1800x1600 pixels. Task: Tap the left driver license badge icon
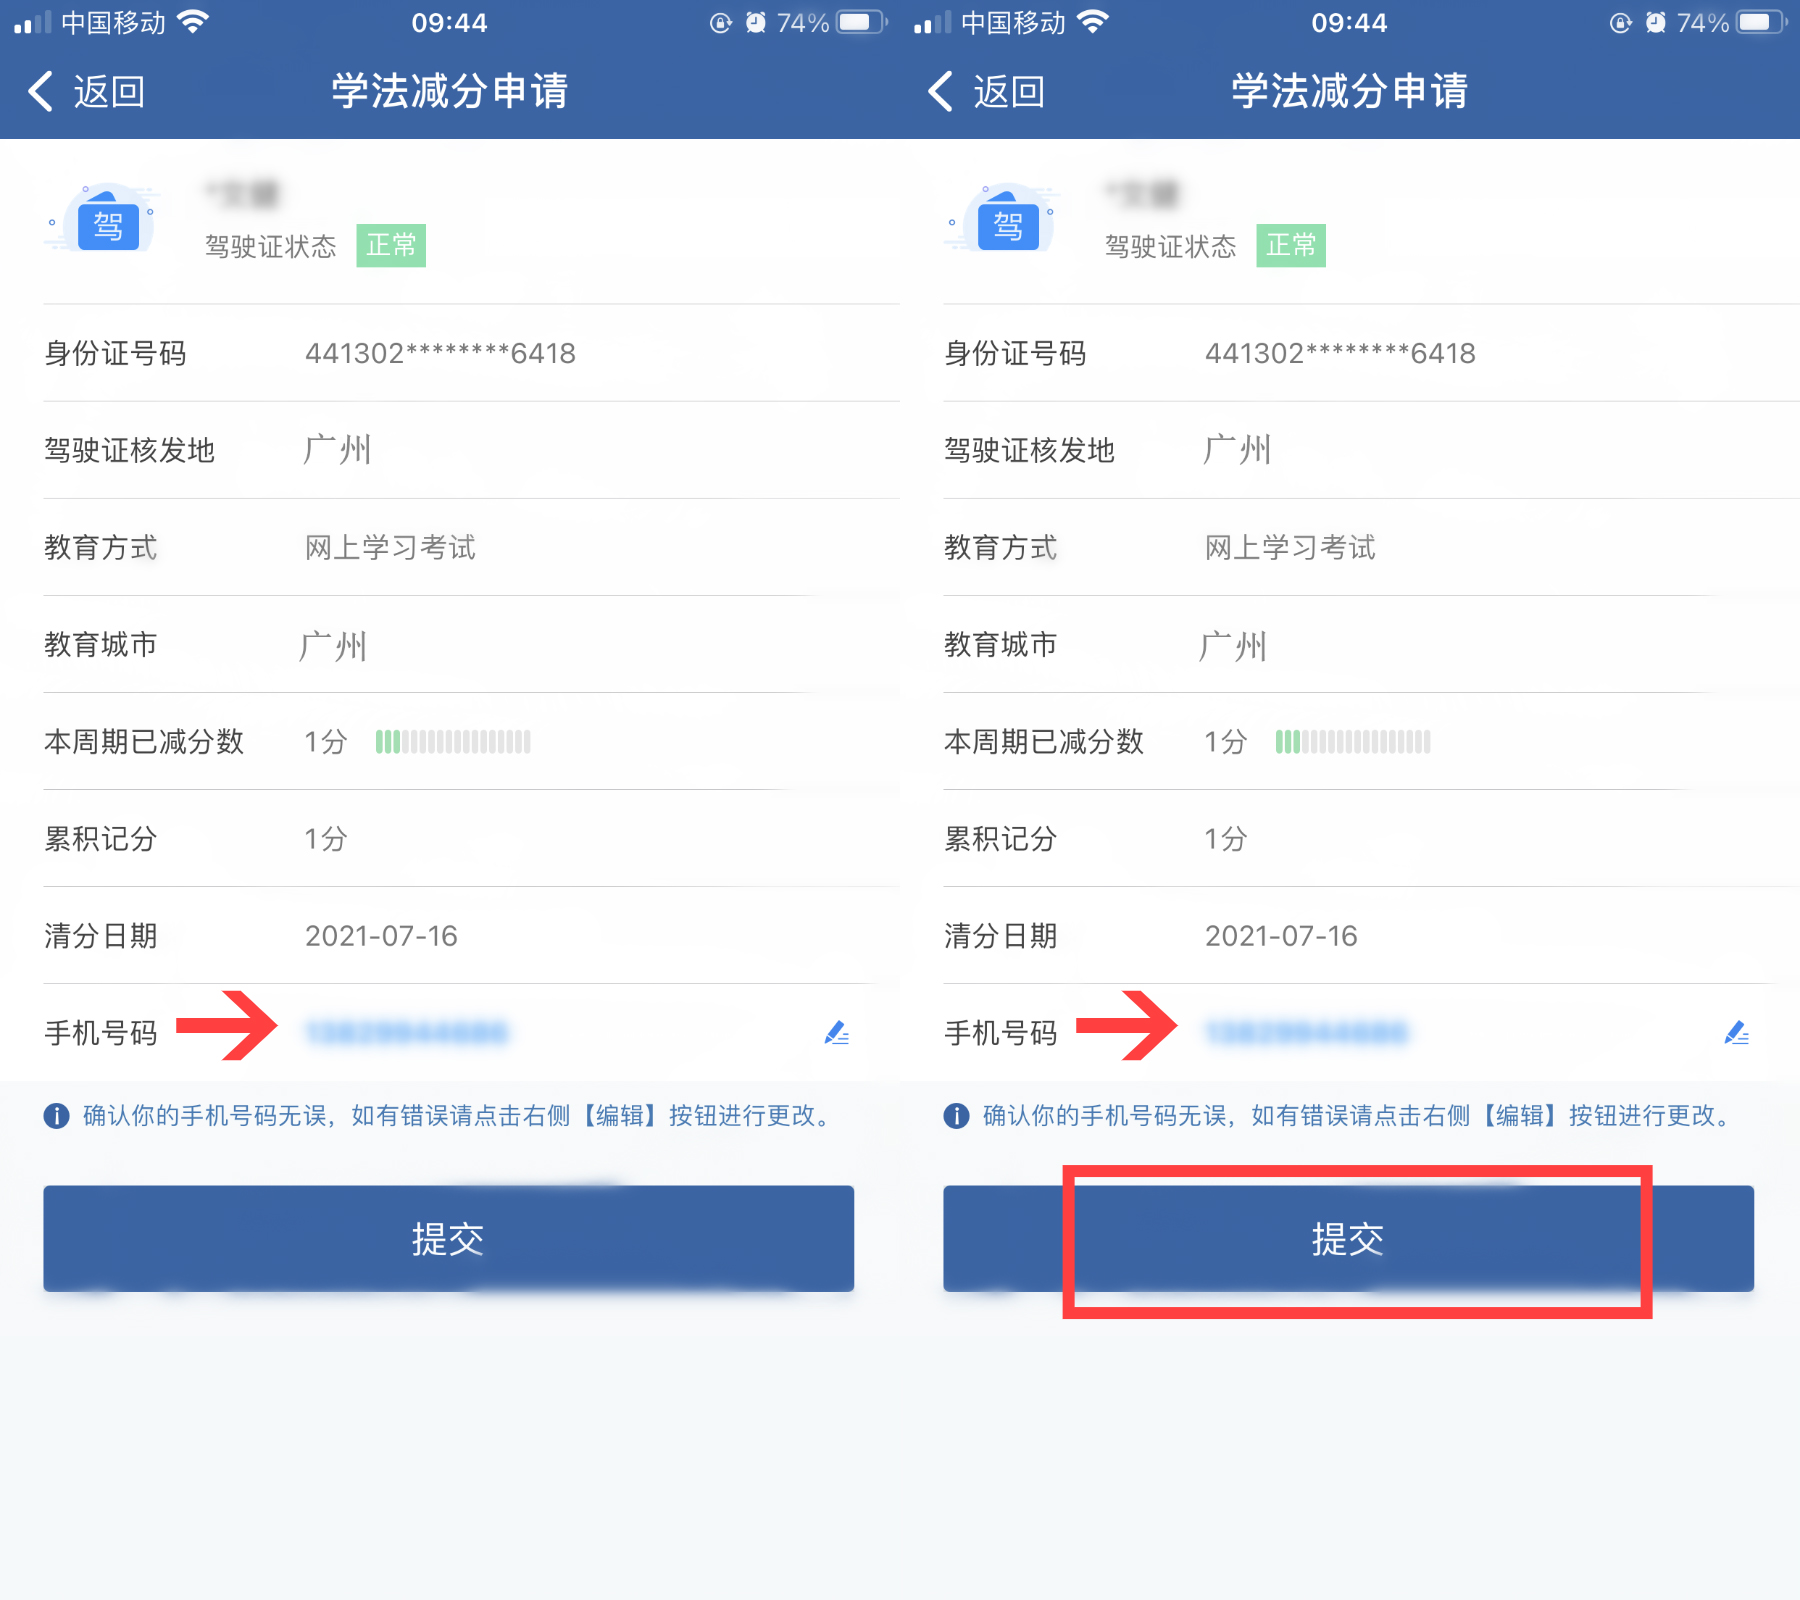107,221
